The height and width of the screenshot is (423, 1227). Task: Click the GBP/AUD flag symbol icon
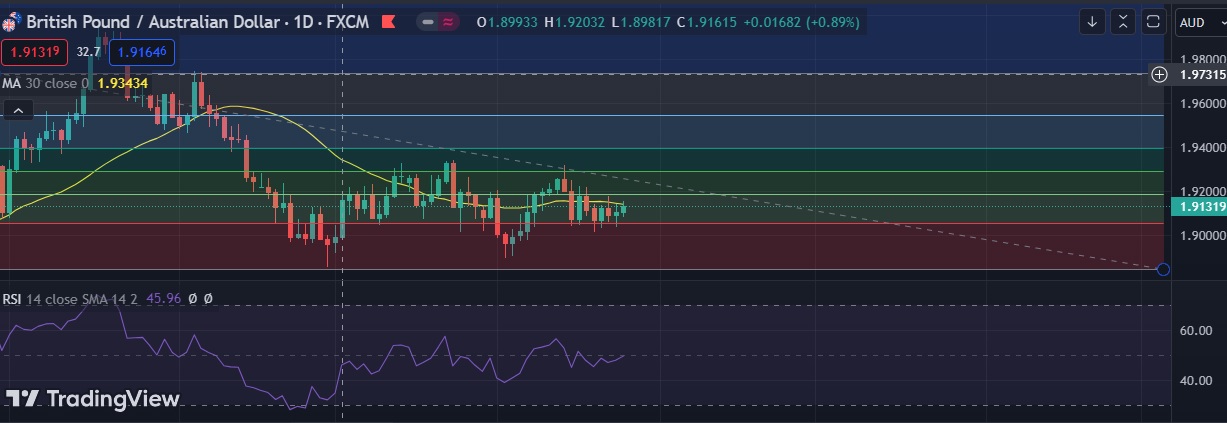11,21
